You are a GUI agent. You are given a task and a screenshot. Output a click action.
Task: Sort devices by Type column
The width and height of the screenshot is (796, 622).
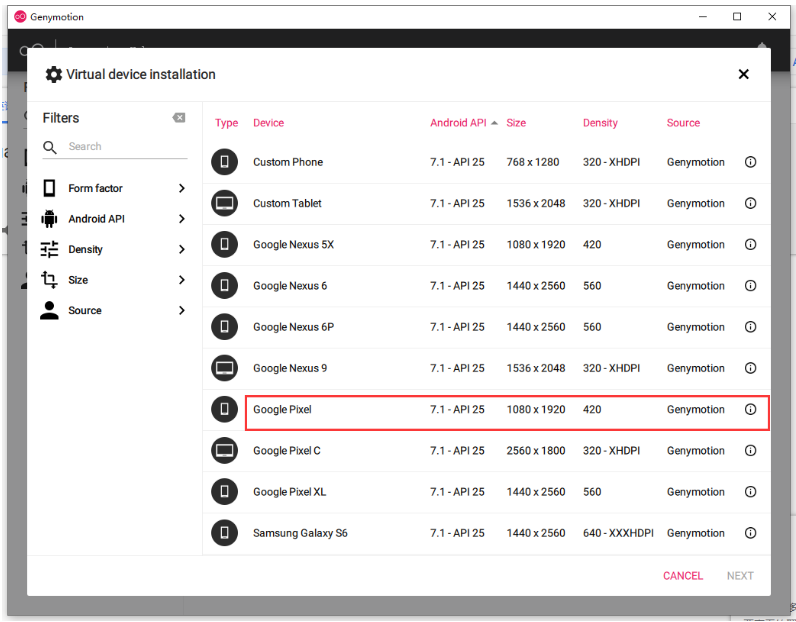[226, 123]
